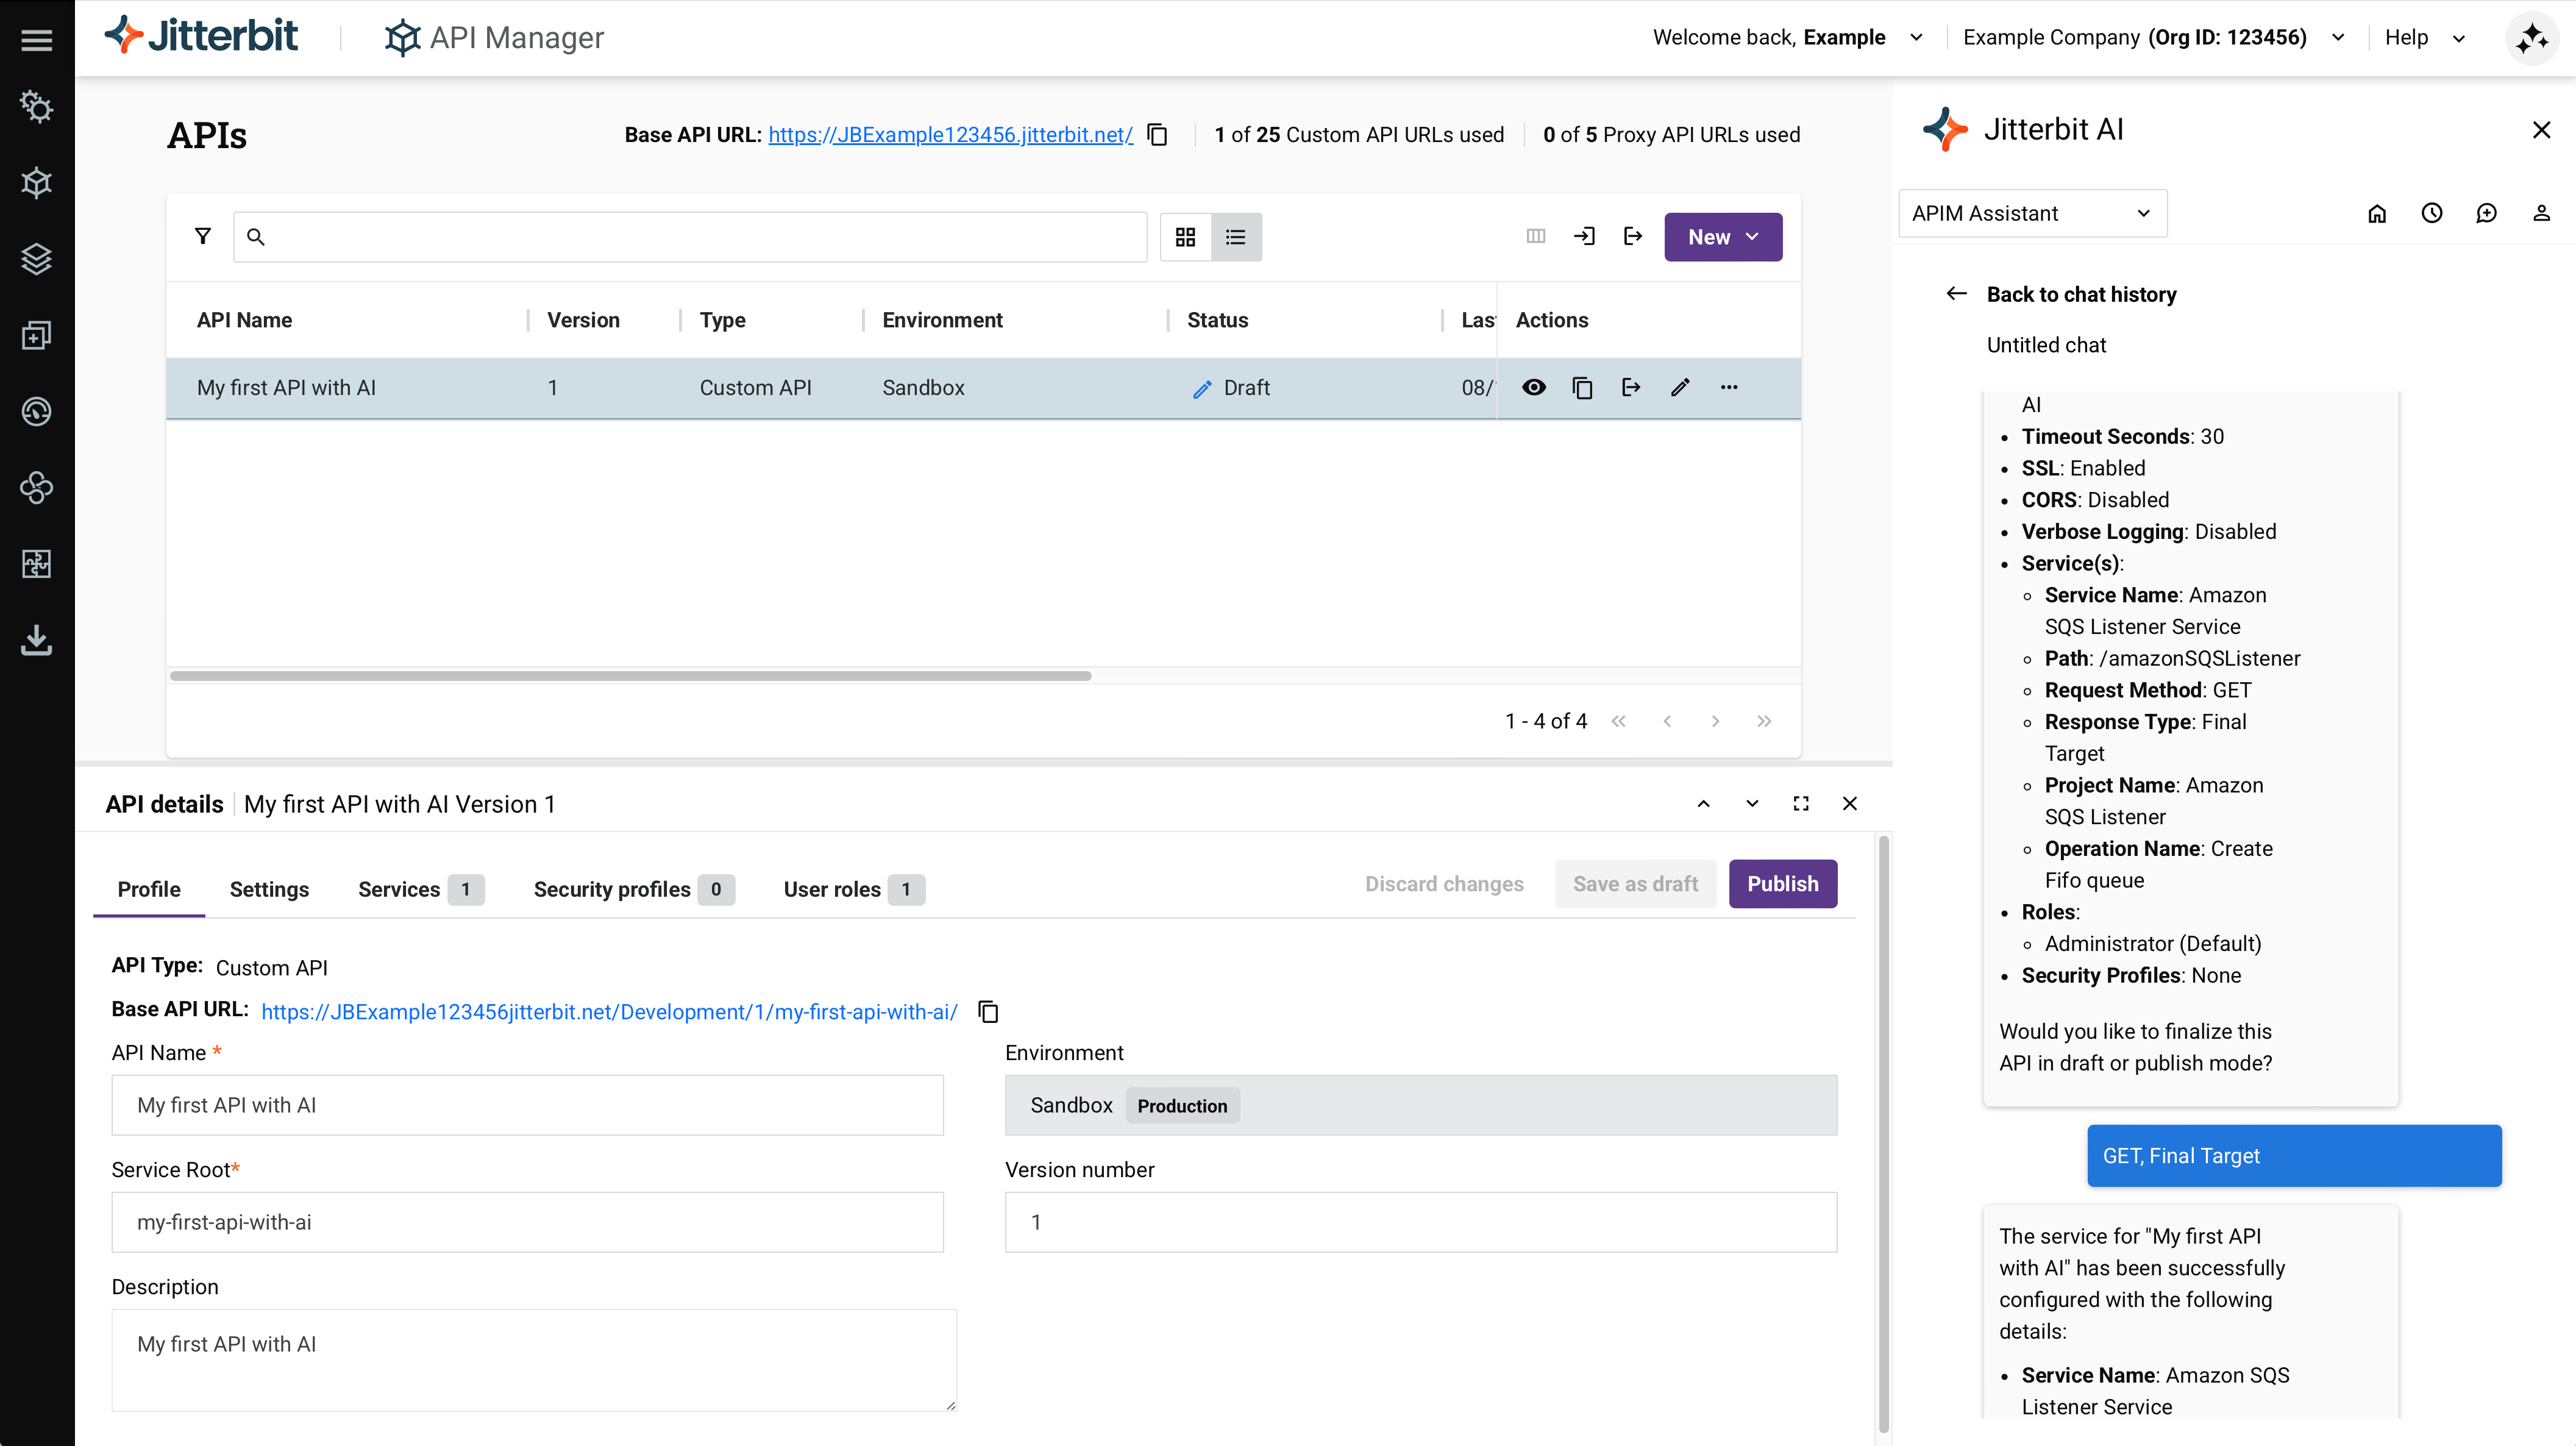Clone the 'My first API with AI' API
Image resolution: width=2576 pixels, height=1446 pixels.
point(1582,388)
